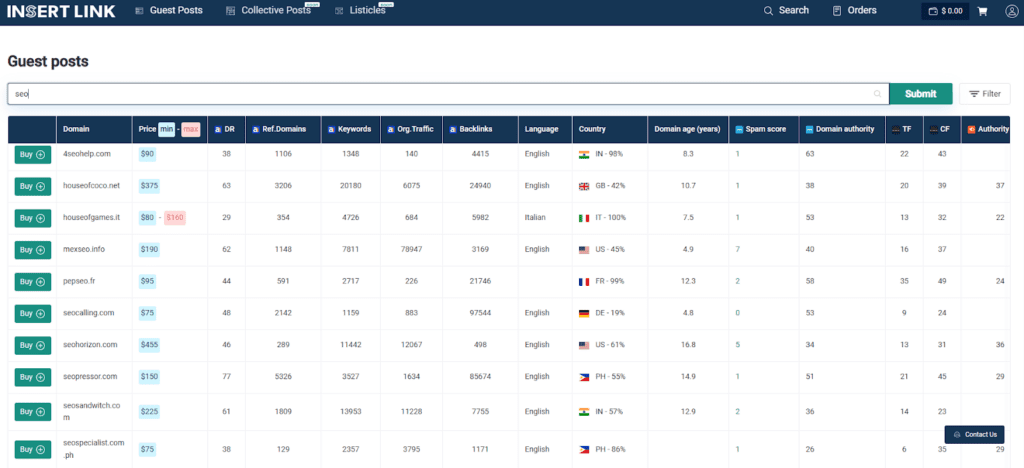Click the Authority column header
The height and width of the screenshot is (468, 1024).
pos(988,129)
